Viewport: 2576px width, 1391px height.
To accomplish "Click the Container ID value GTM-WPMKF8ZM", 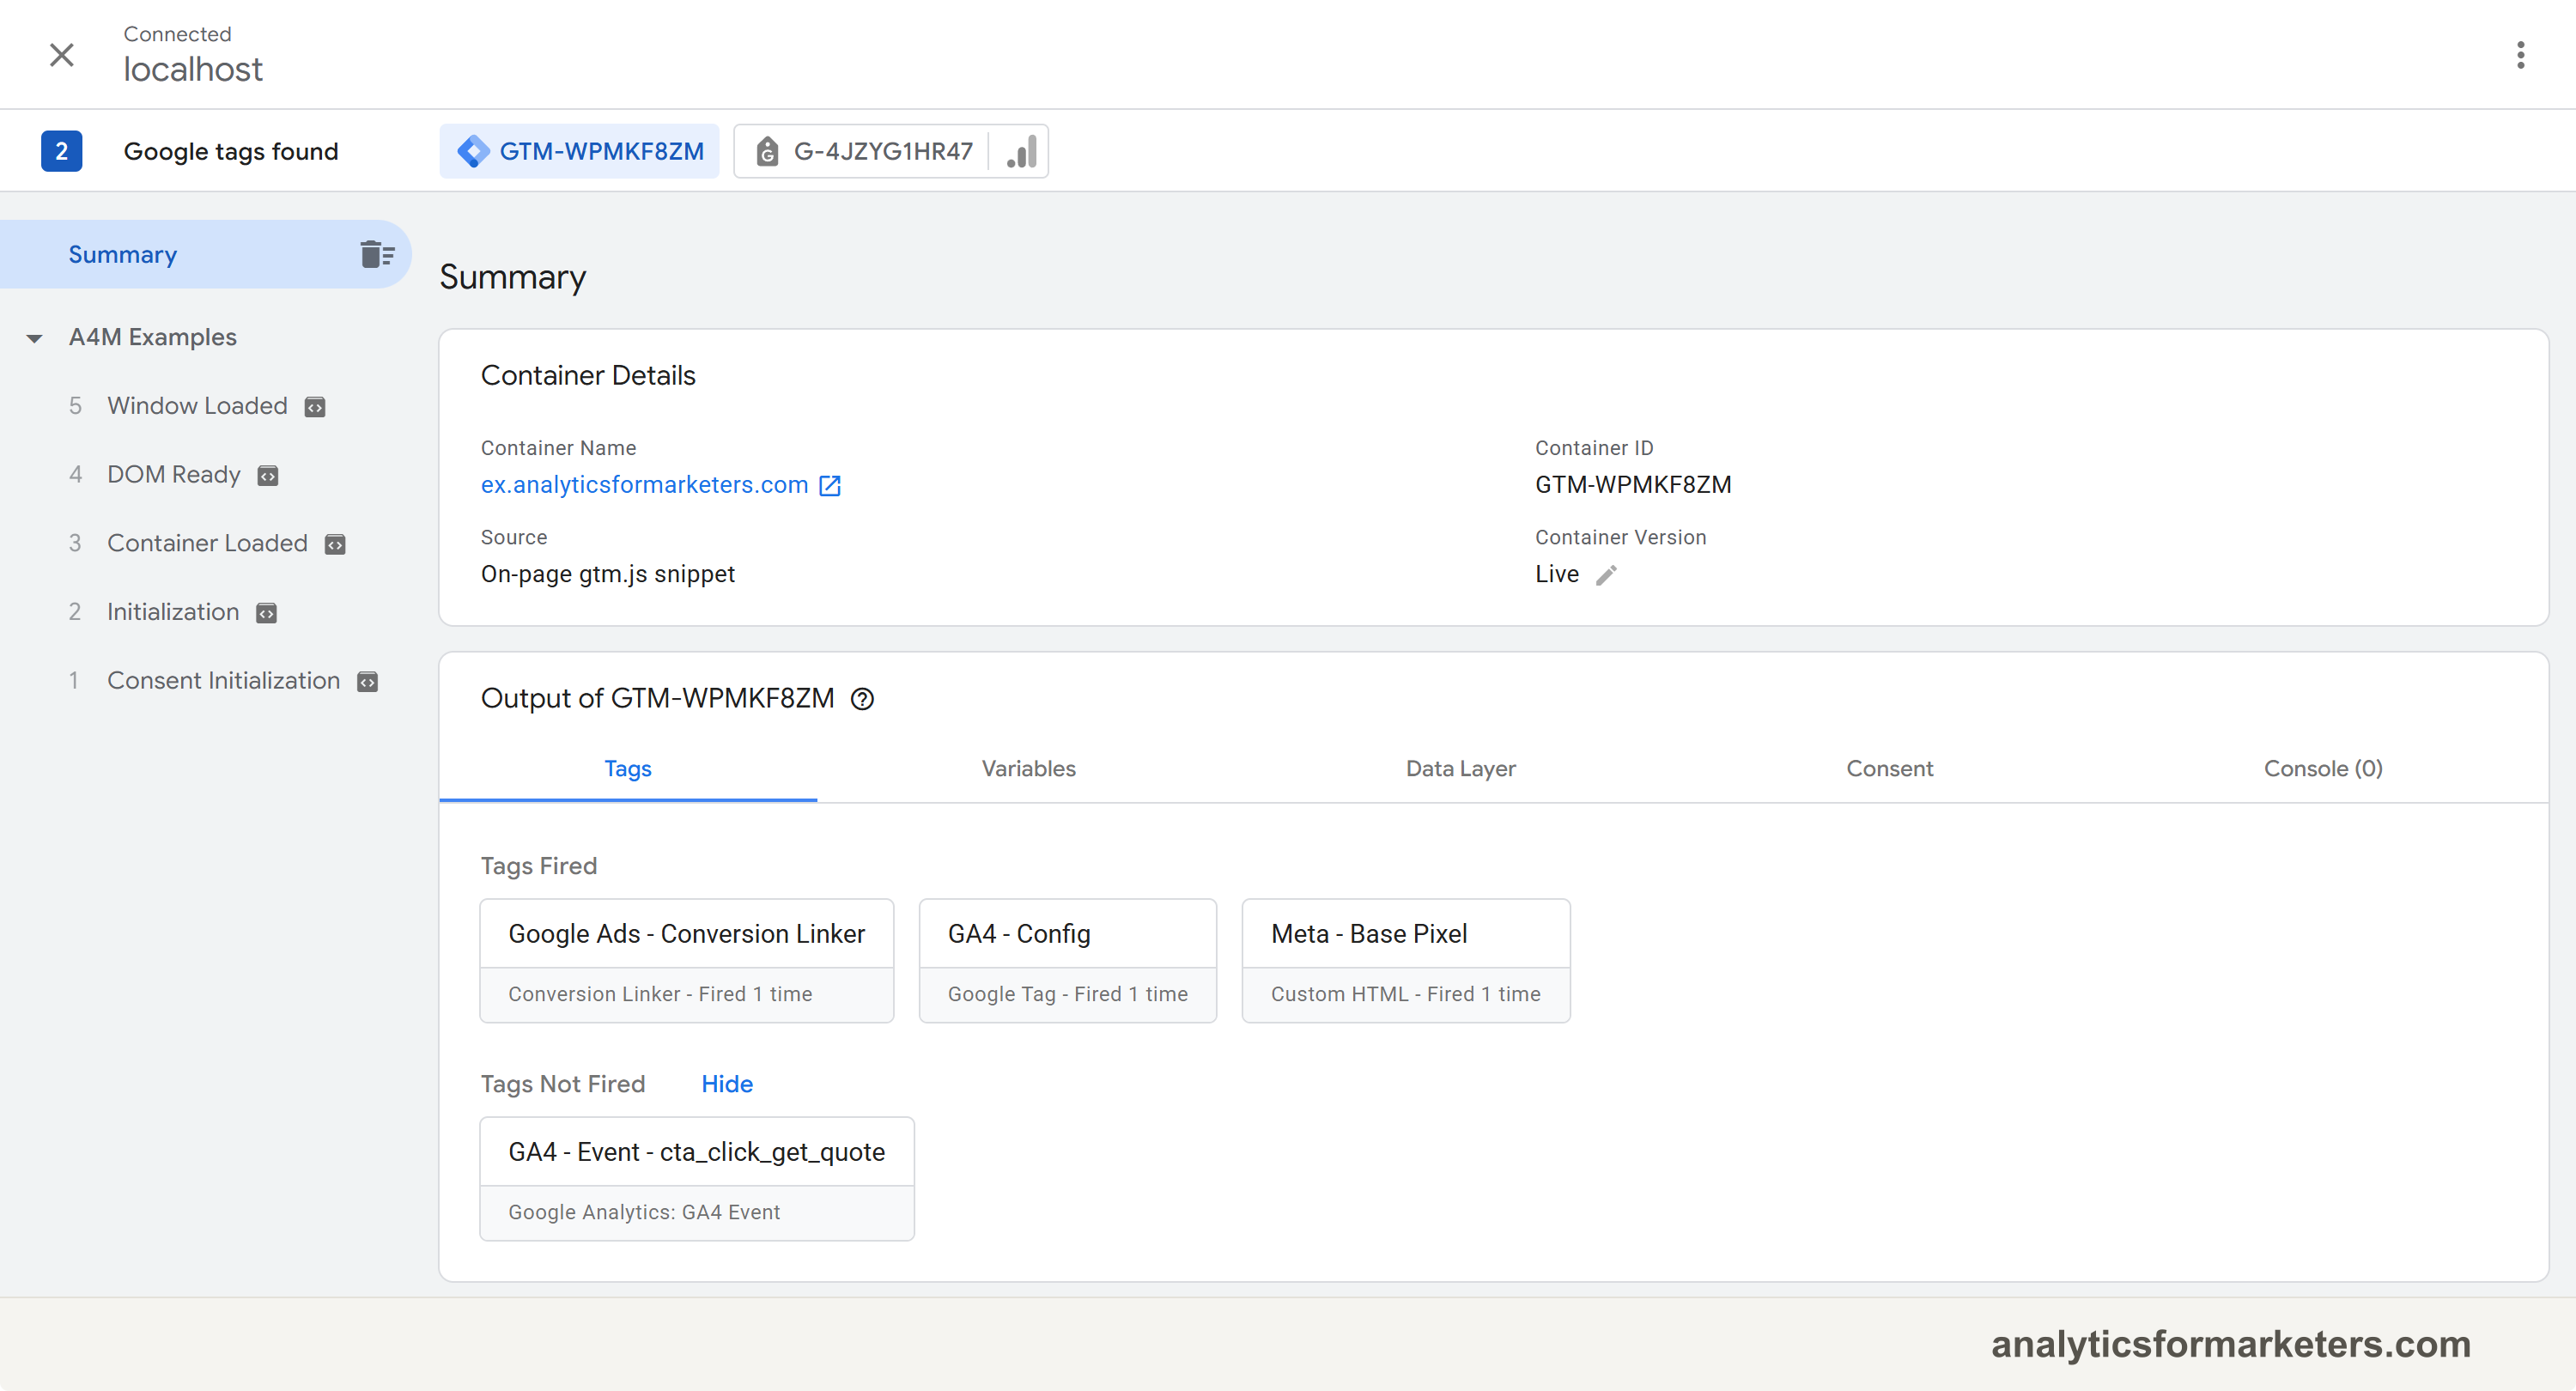I will [1633, 485].
